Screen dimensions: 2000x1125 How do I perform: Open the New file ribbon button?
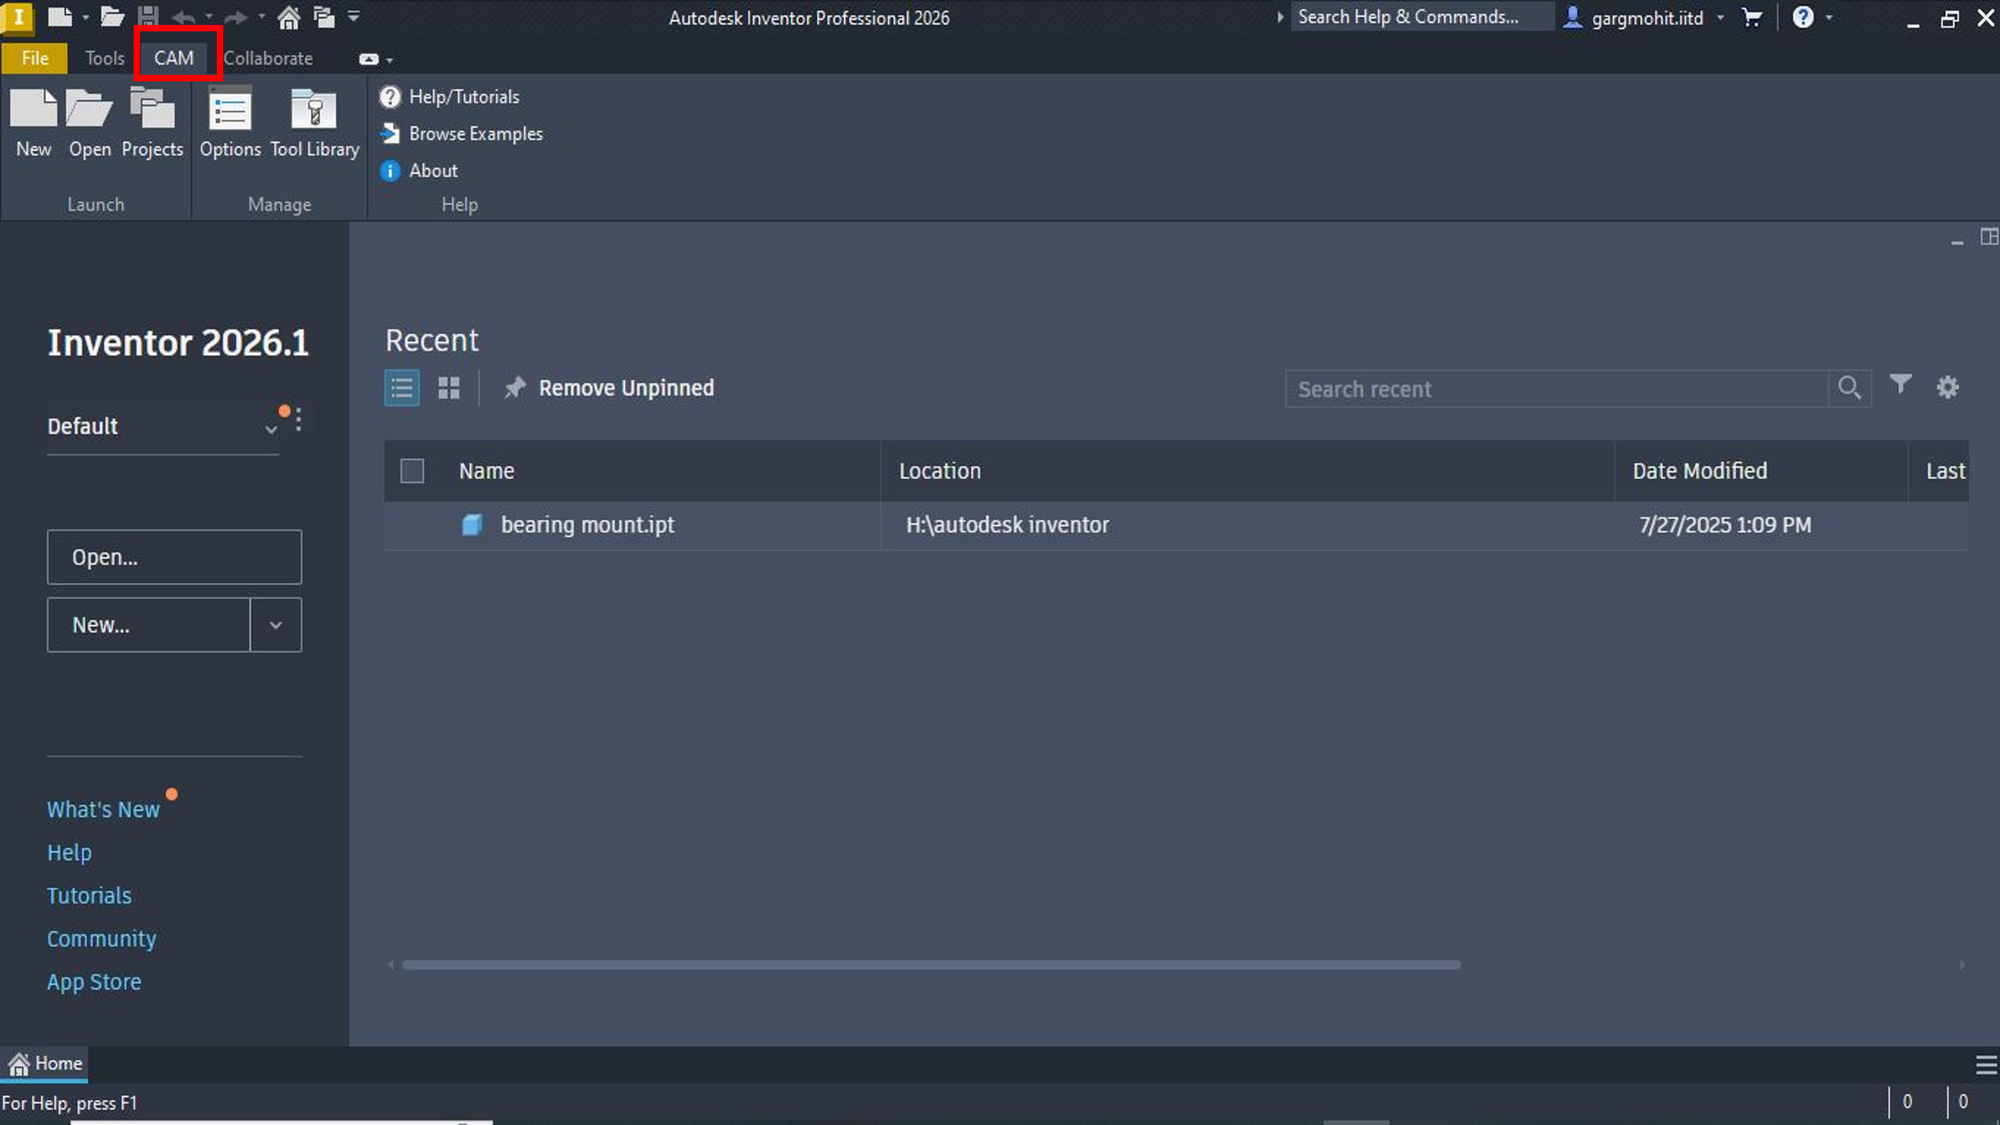pos(34,123)
